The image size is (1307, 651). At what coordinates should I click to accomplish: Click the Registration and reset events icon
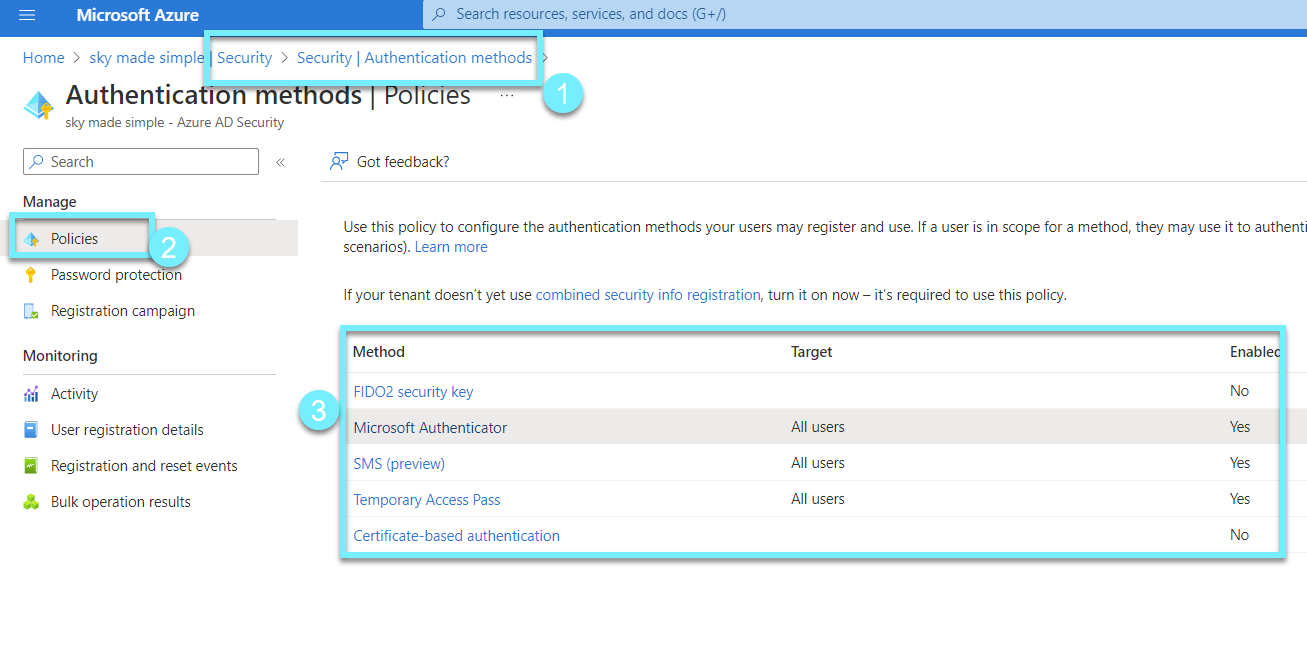(31, 466)
